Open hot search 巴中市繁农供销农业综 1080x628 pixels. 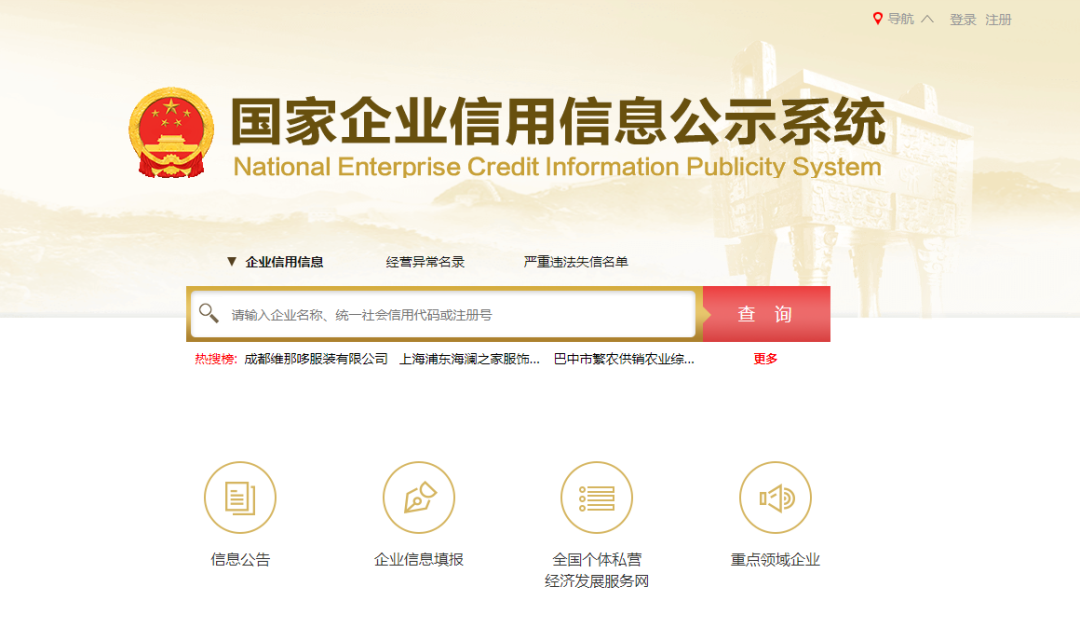point(623,359)
